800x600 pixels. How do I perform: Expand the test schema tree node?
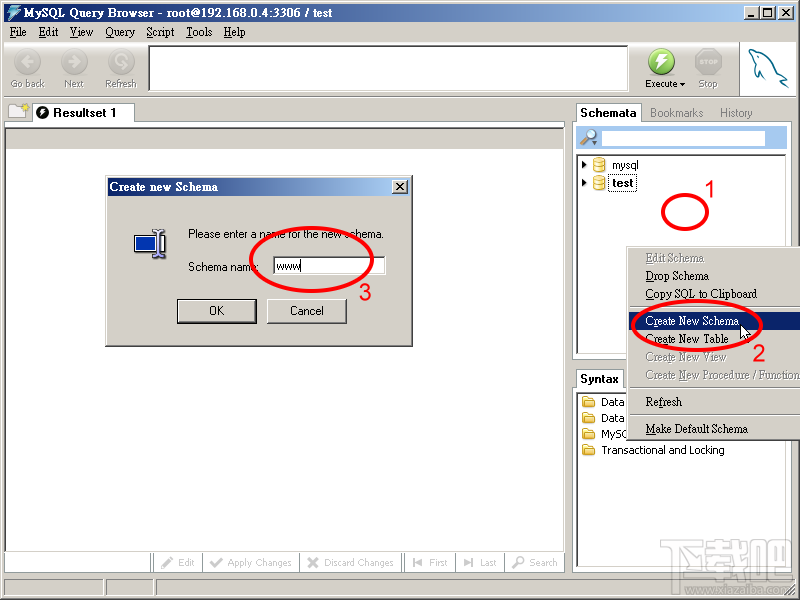585,182
